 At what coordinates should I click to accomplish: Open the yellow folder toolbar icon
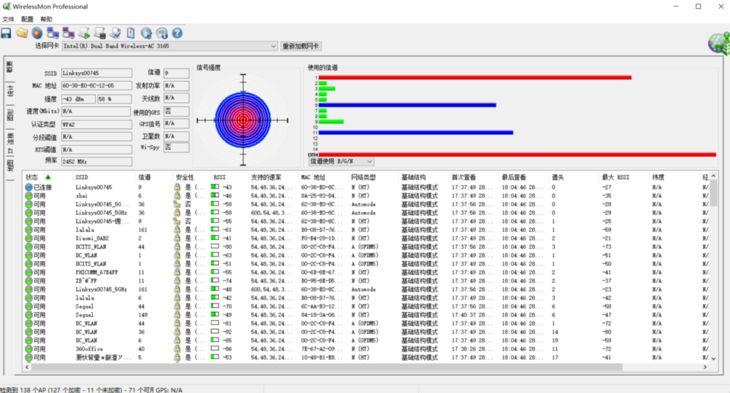point(22,33)
